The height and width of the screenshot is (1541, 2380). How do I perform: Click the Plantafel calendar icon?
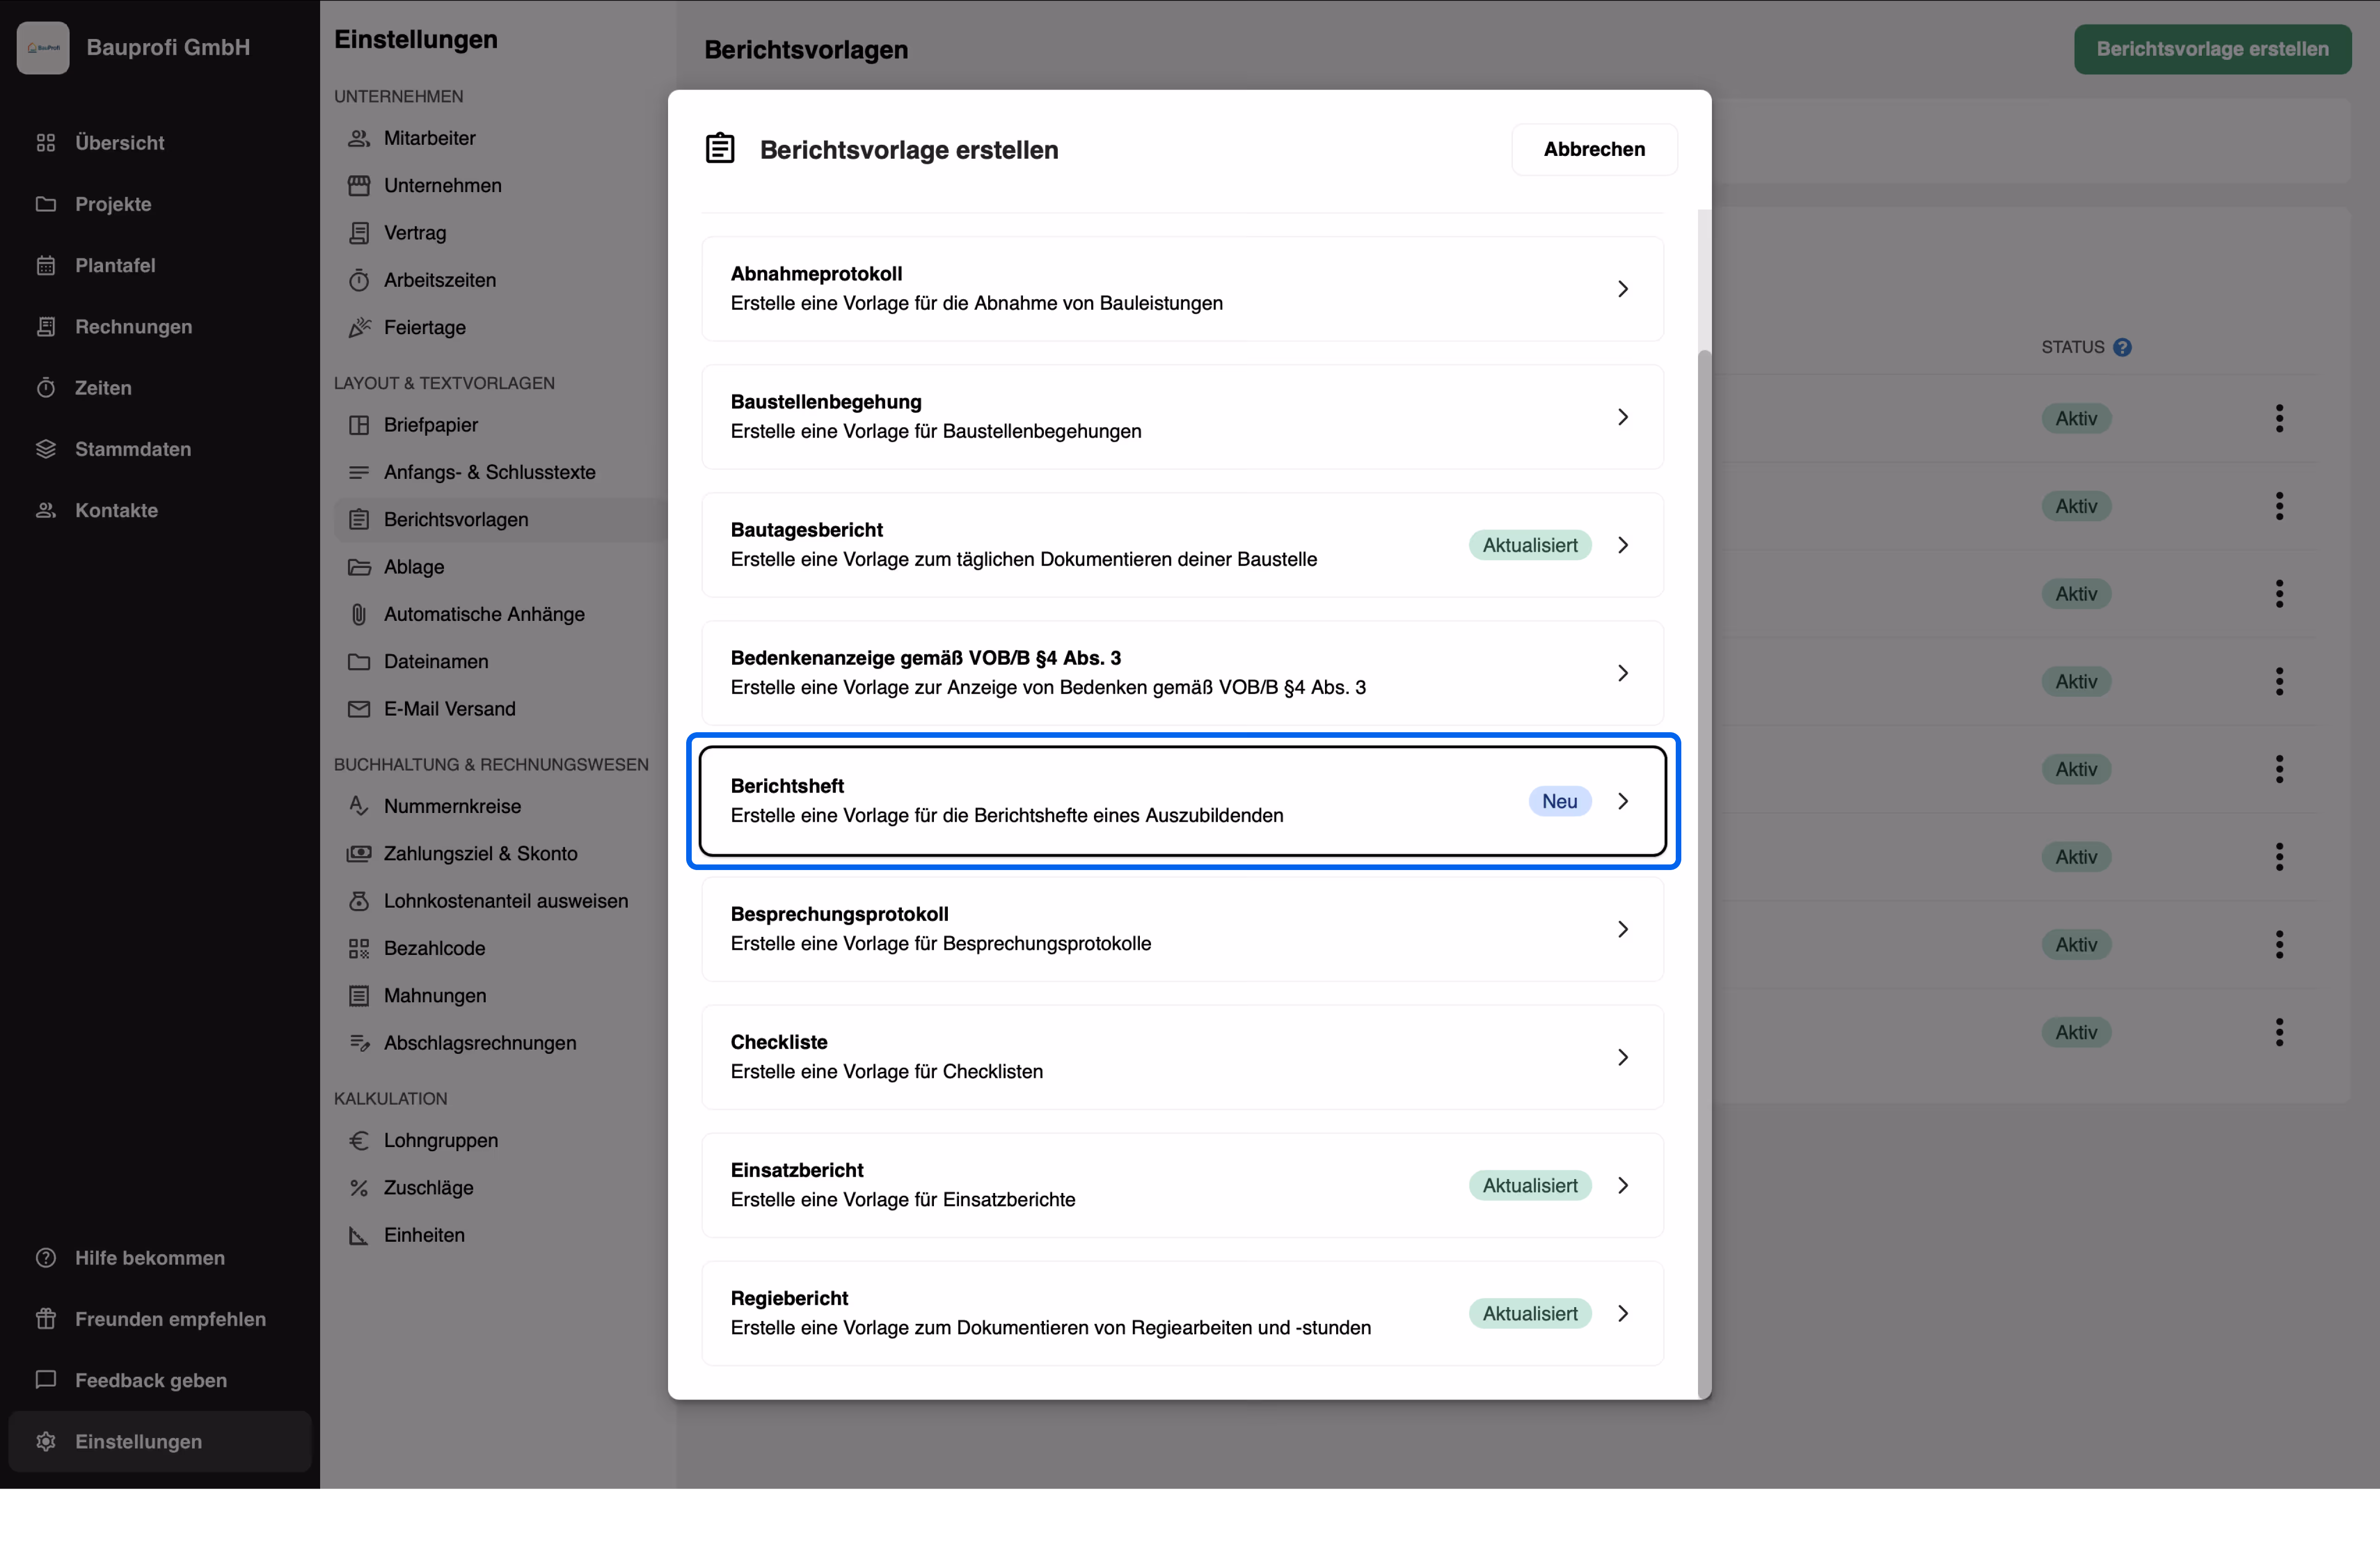pyautogui.click(x=46, y=265)
